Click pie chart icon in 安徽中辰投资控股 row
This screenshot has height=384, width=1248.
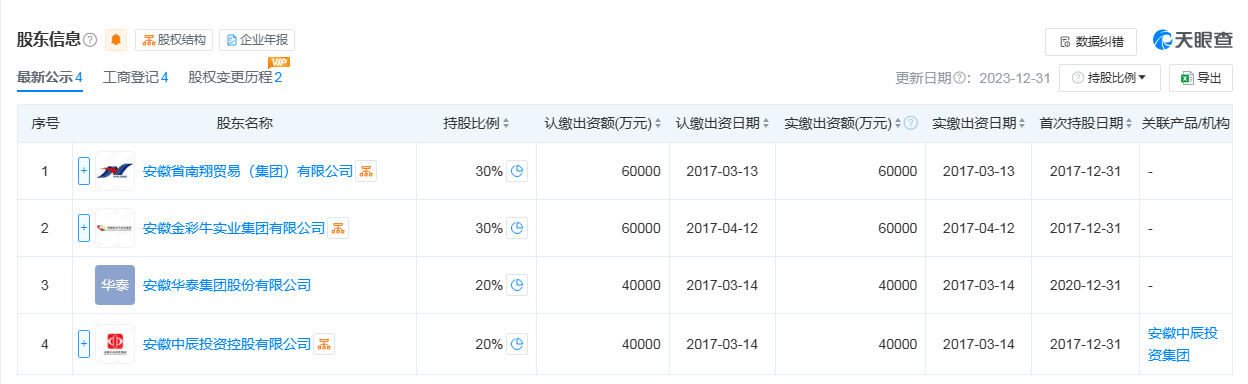pos(517,343)
